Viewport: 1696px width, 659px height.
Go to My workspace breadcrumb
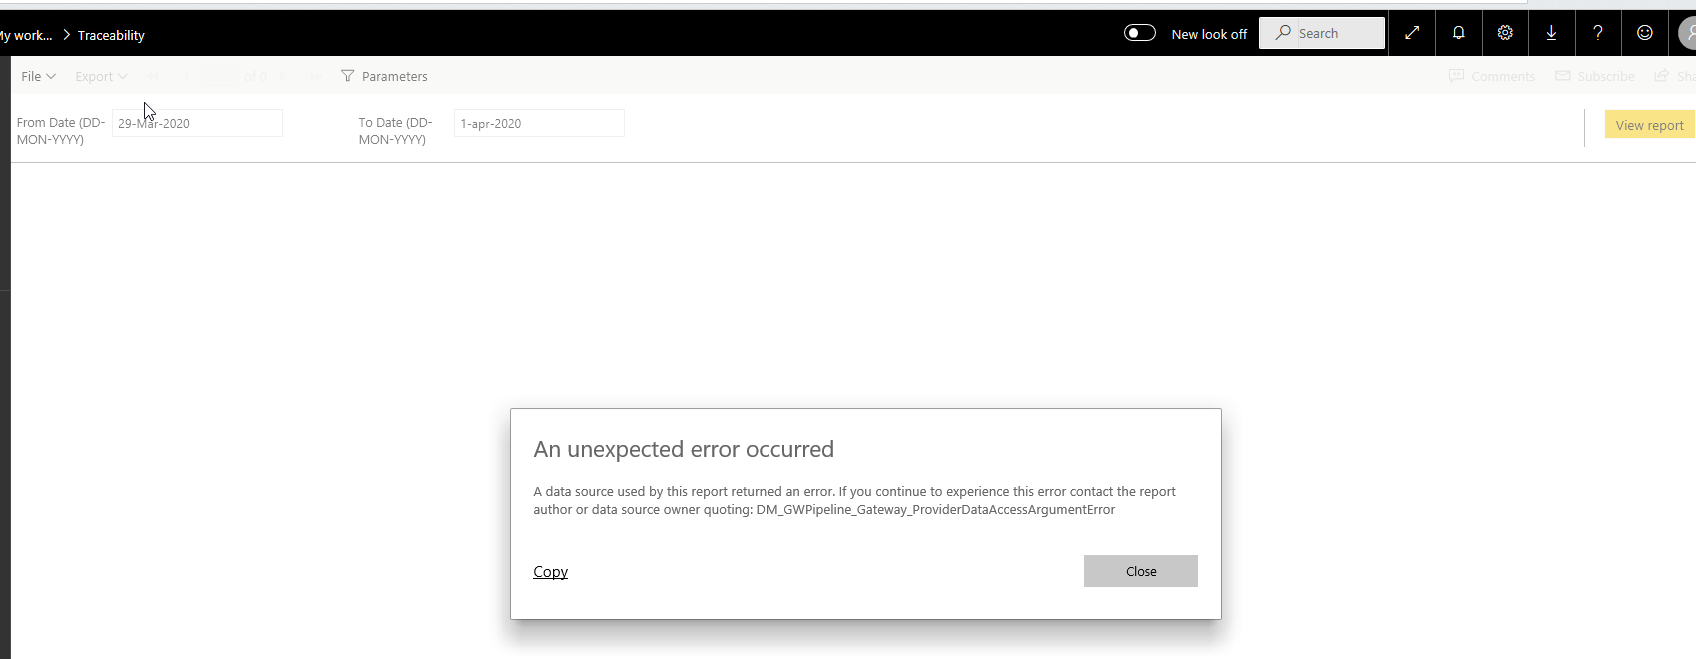pos(26,35)
